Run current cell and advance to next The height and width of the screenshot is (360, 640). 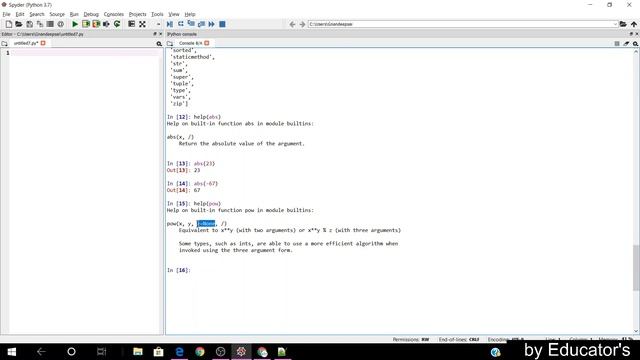96,24
